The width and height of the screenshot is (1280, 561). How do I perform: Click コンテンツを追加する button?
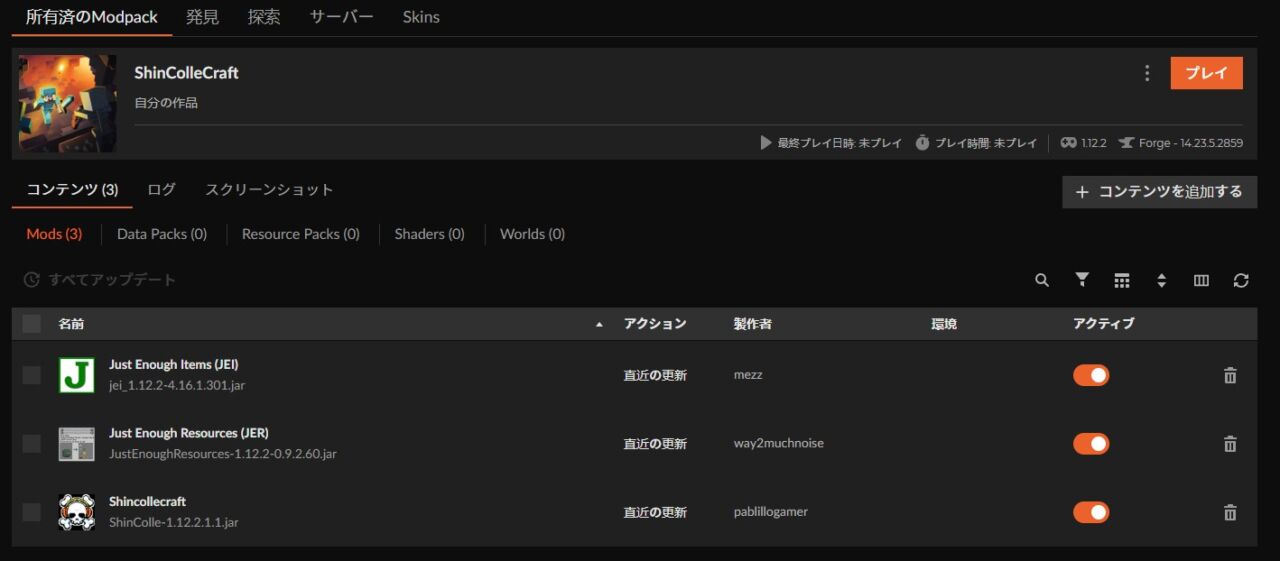[1159, 192]
